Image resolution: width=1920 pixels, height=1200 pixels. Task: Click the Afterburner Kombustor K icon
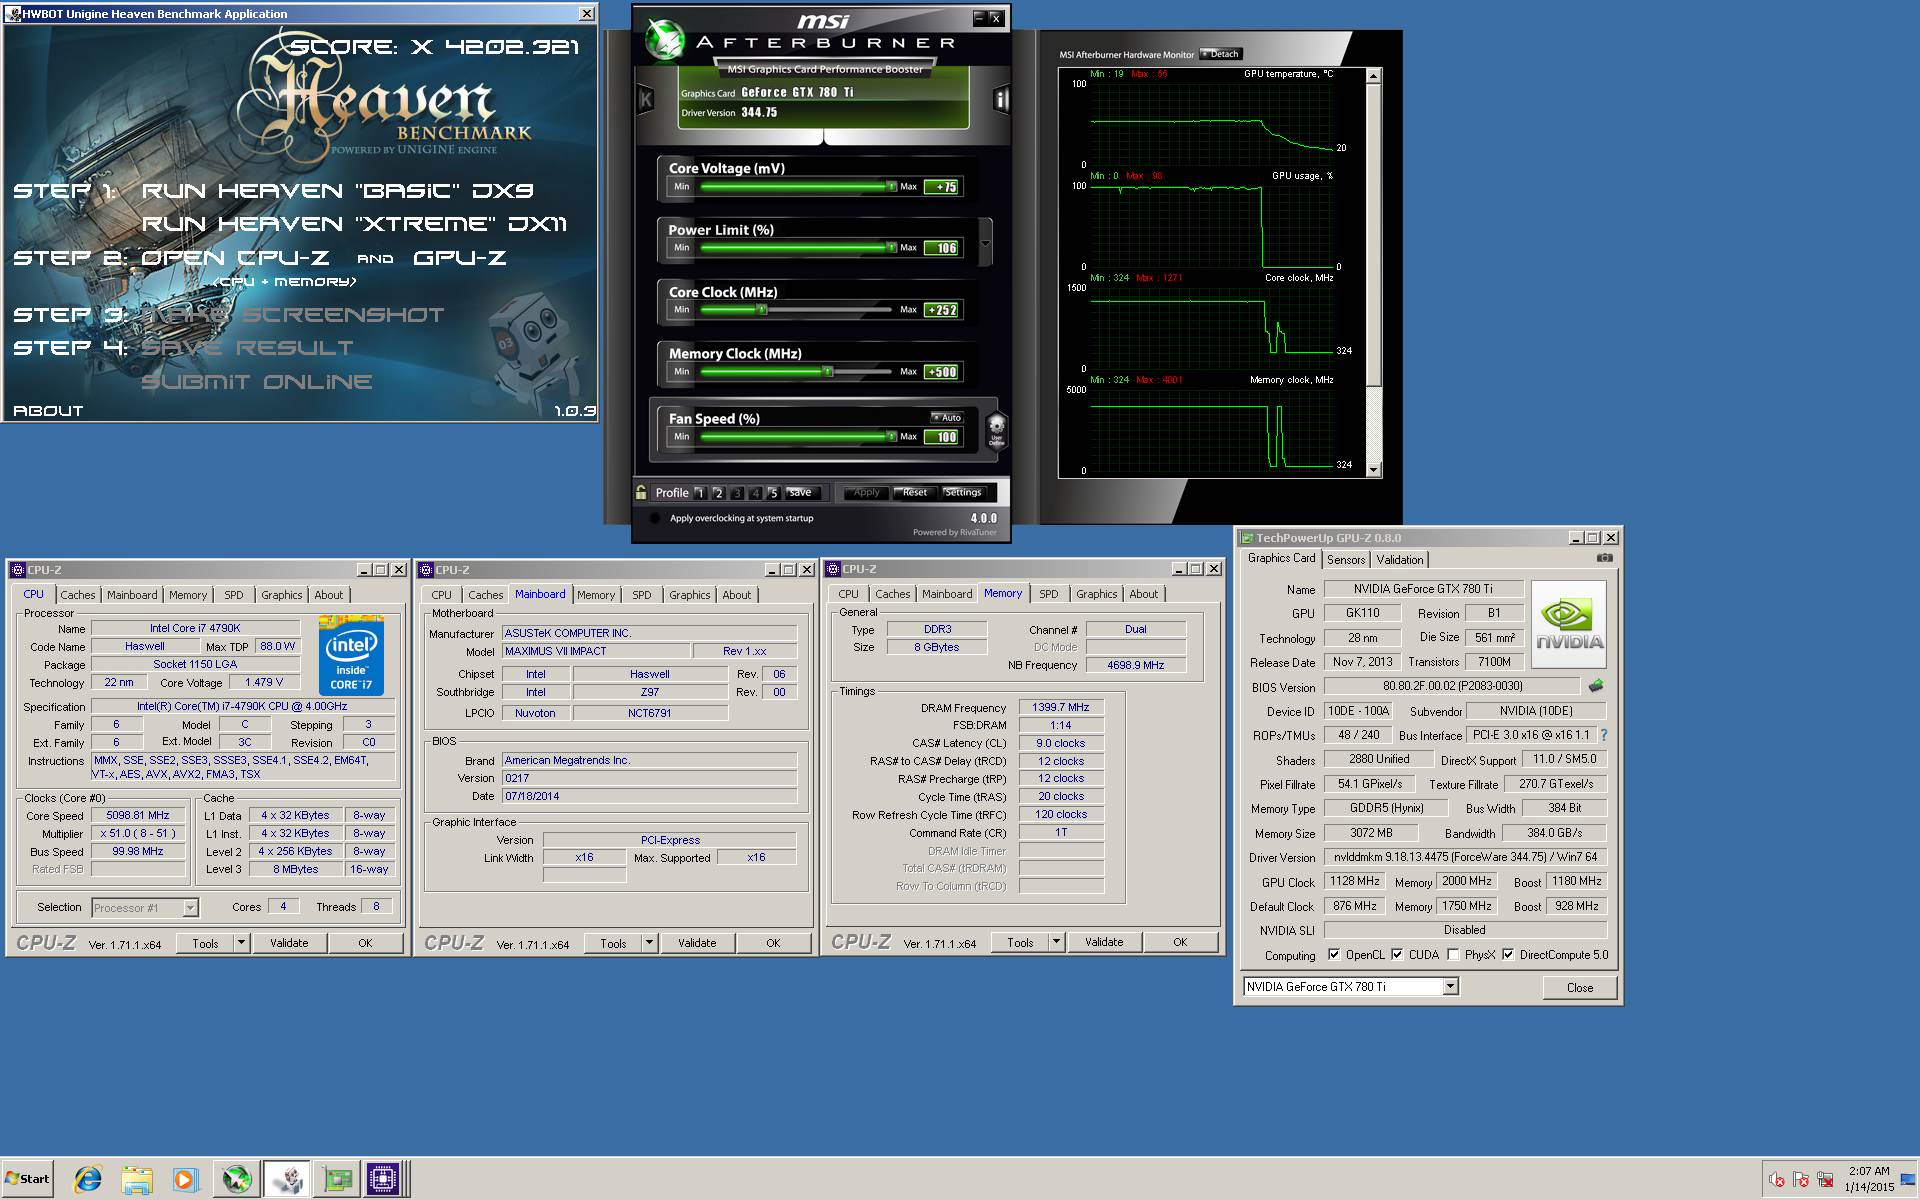click(645, 99)
